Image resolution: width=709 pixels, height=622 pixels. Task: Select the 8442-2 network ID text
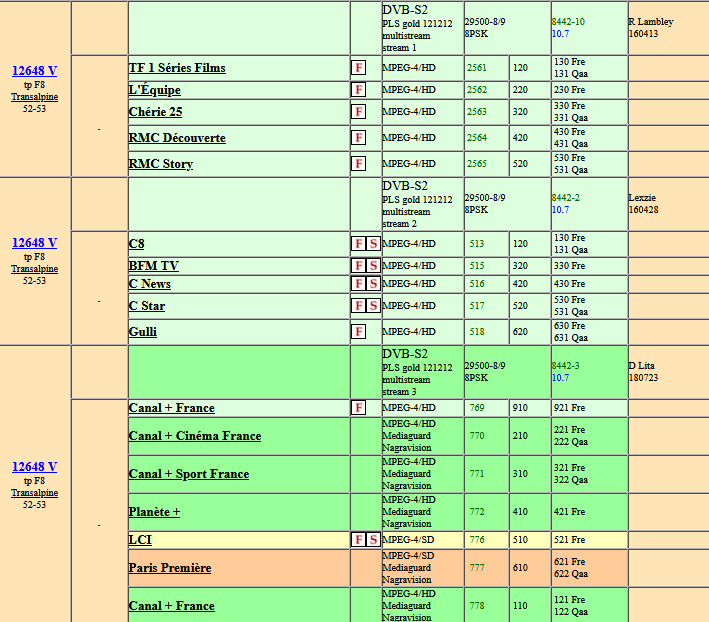coord(566,198)
